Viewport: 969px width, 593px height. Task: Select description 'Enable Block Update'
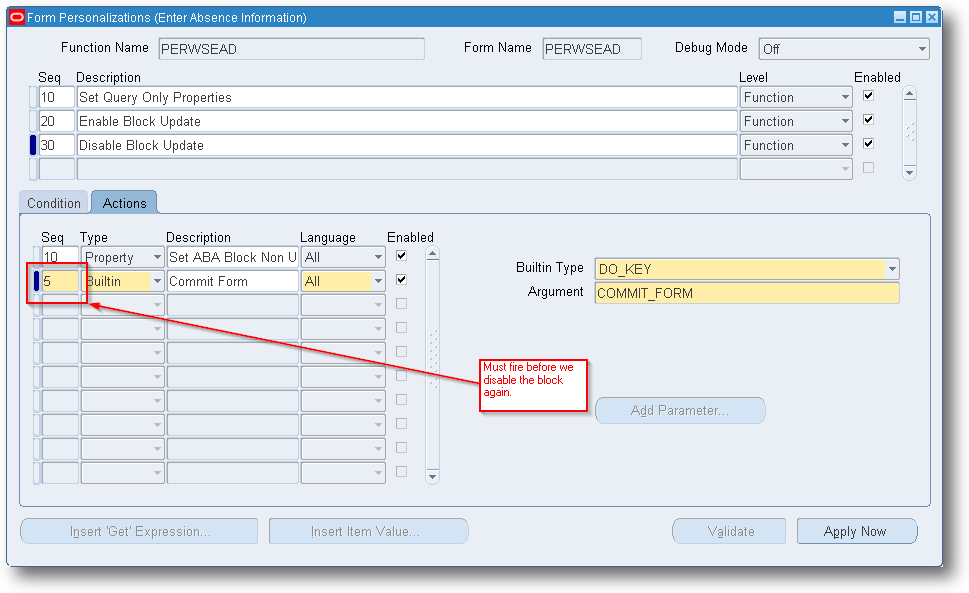coord(407,121)
